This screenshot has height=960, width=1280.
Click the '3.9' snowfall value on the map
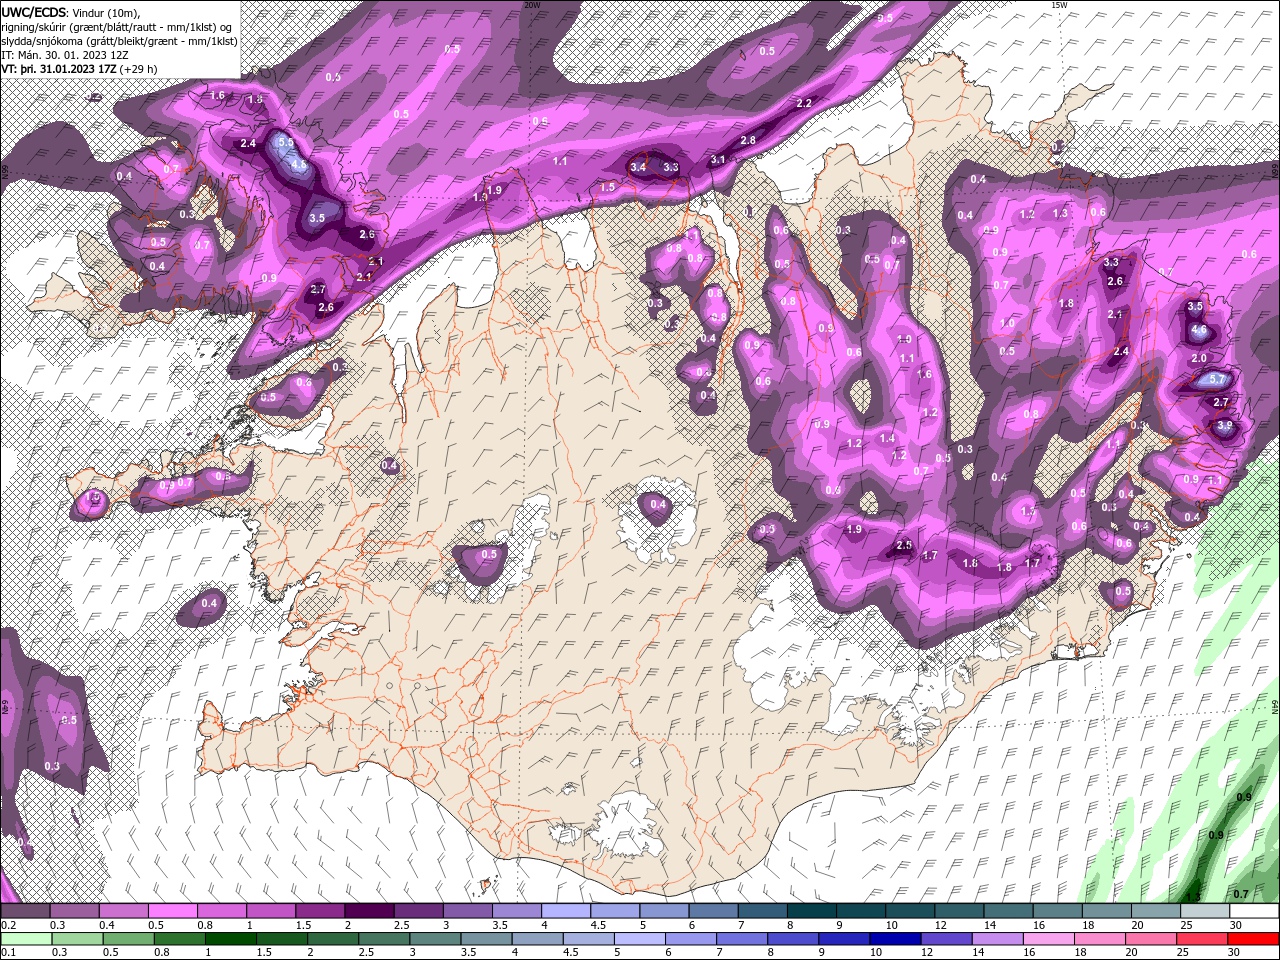1226,426
